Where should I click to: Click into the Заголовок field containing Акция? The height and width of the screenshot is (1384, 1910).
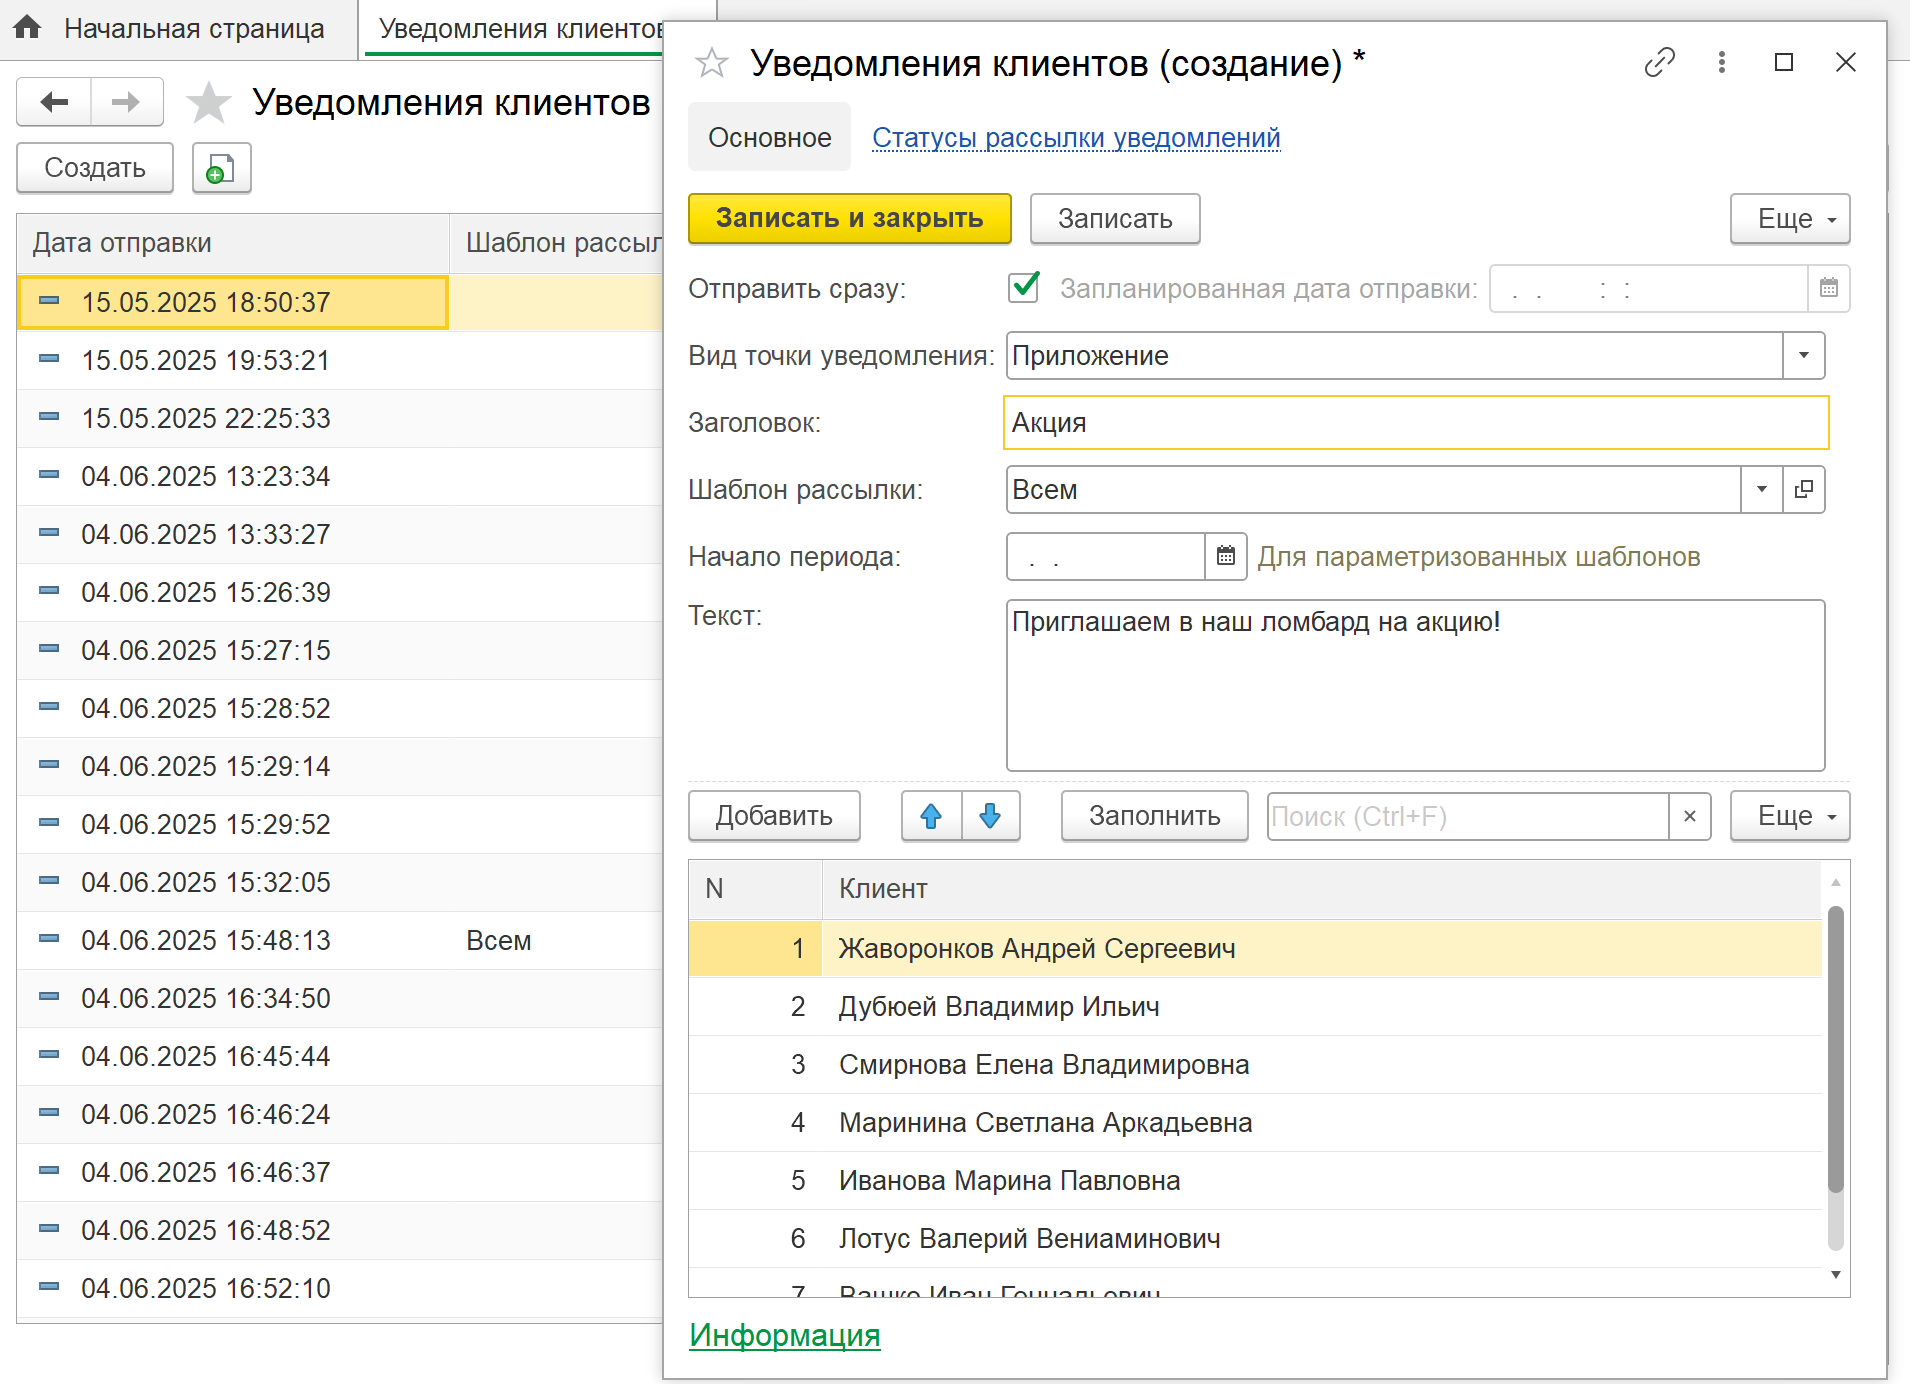1416,422
